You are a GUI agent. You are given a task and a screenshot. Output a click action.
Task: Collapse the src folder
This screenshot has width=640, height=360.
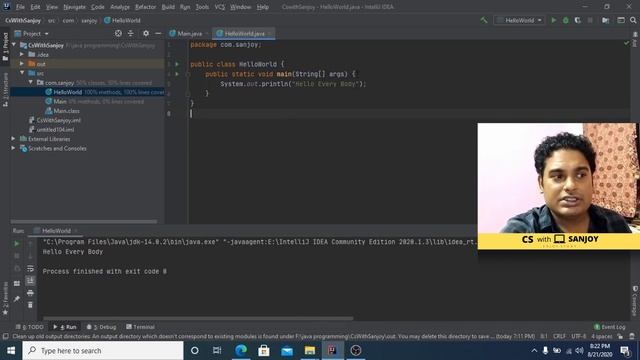(22, 73)
